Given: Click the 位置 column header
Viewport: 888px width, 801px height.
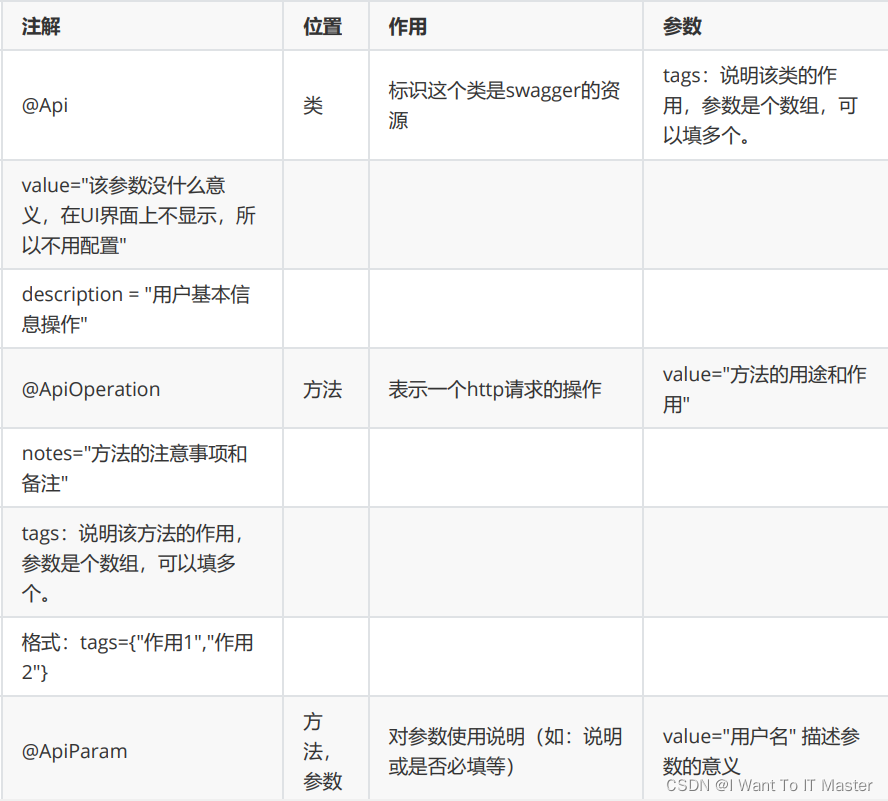Looking at the screenshot, I should (x=326, y=26).
